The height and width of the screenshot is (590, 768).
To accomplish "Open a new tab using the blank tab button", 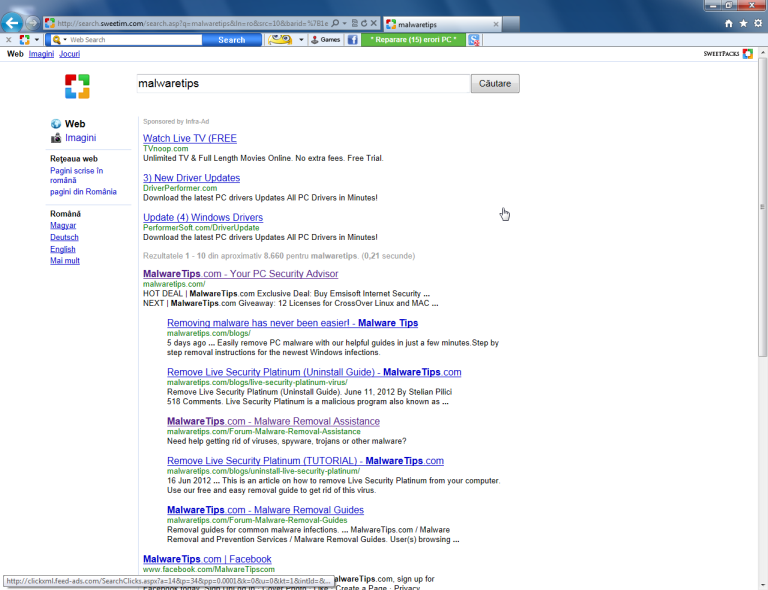I will click(x=511, y=24).
